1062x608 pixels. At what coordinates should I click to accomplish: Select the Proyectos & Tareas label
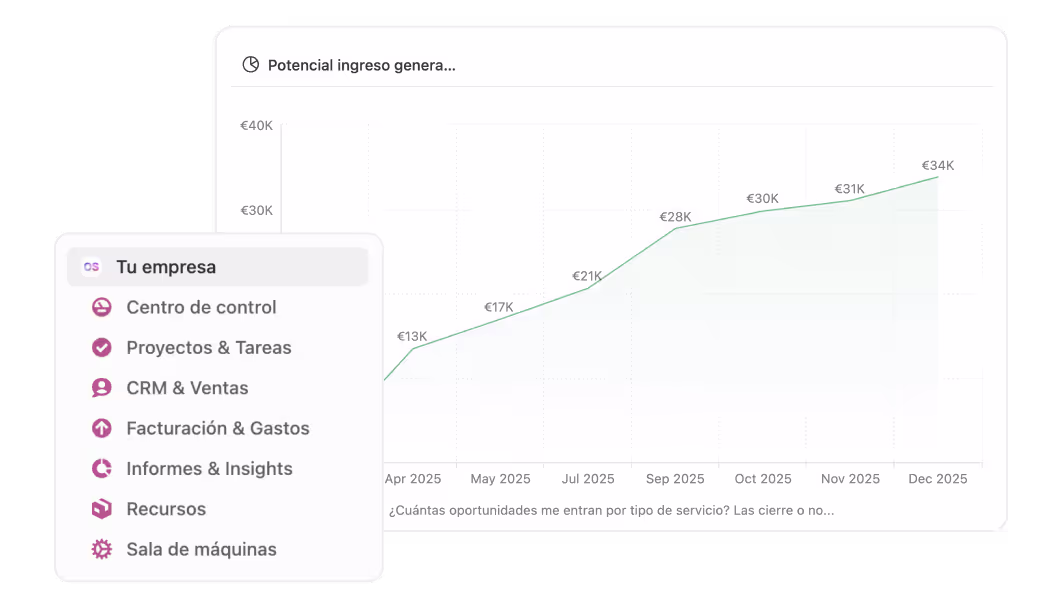click(209, 347)
